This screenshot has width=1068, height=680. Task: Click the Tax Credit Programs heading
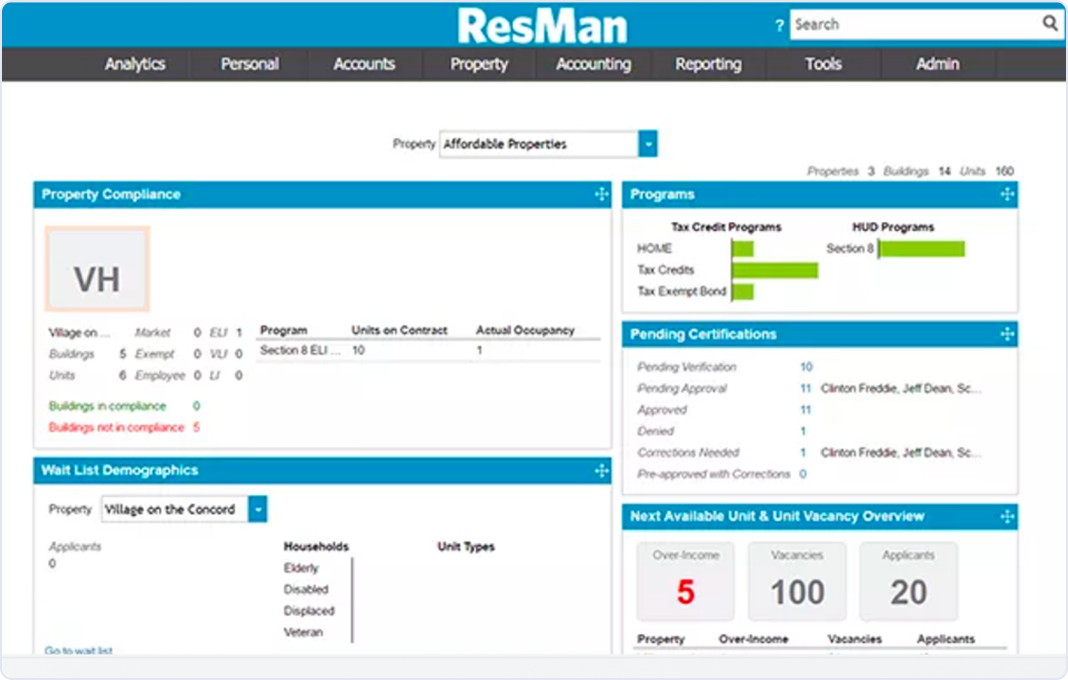(x=726, y=227)
